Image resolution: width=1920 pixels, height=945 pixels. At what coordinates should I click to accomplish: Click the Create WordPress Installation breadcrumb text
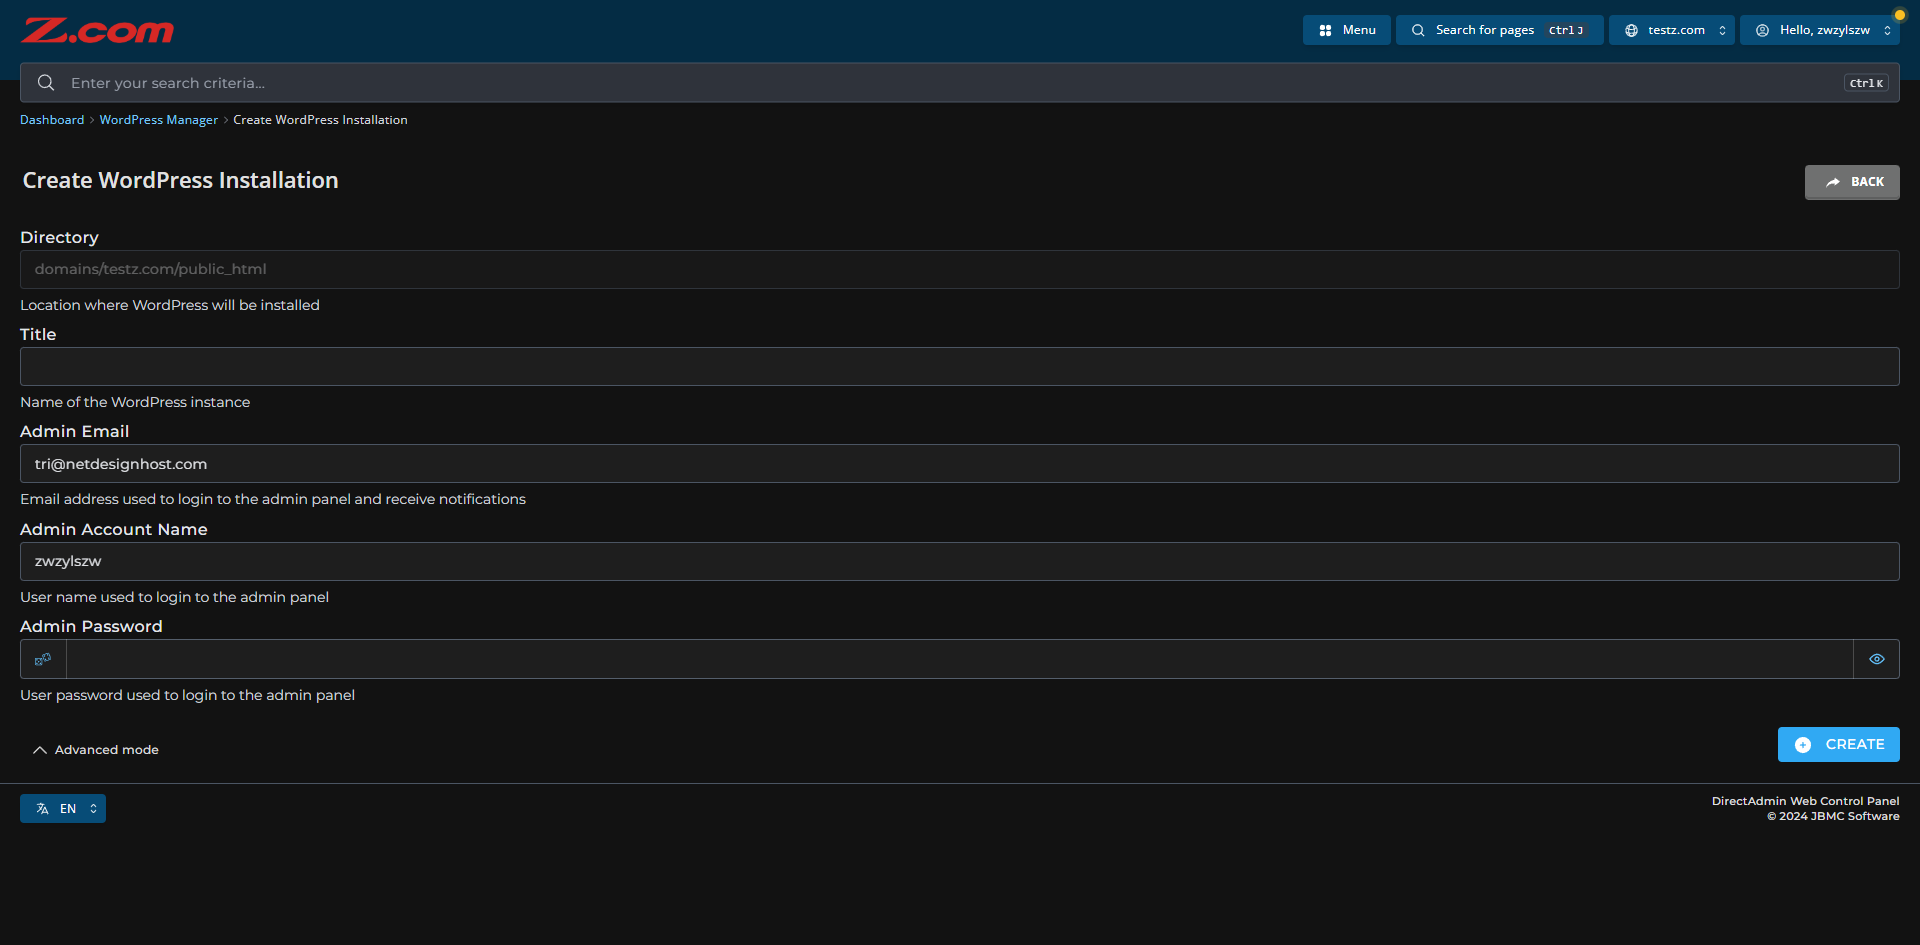[320, 120]
